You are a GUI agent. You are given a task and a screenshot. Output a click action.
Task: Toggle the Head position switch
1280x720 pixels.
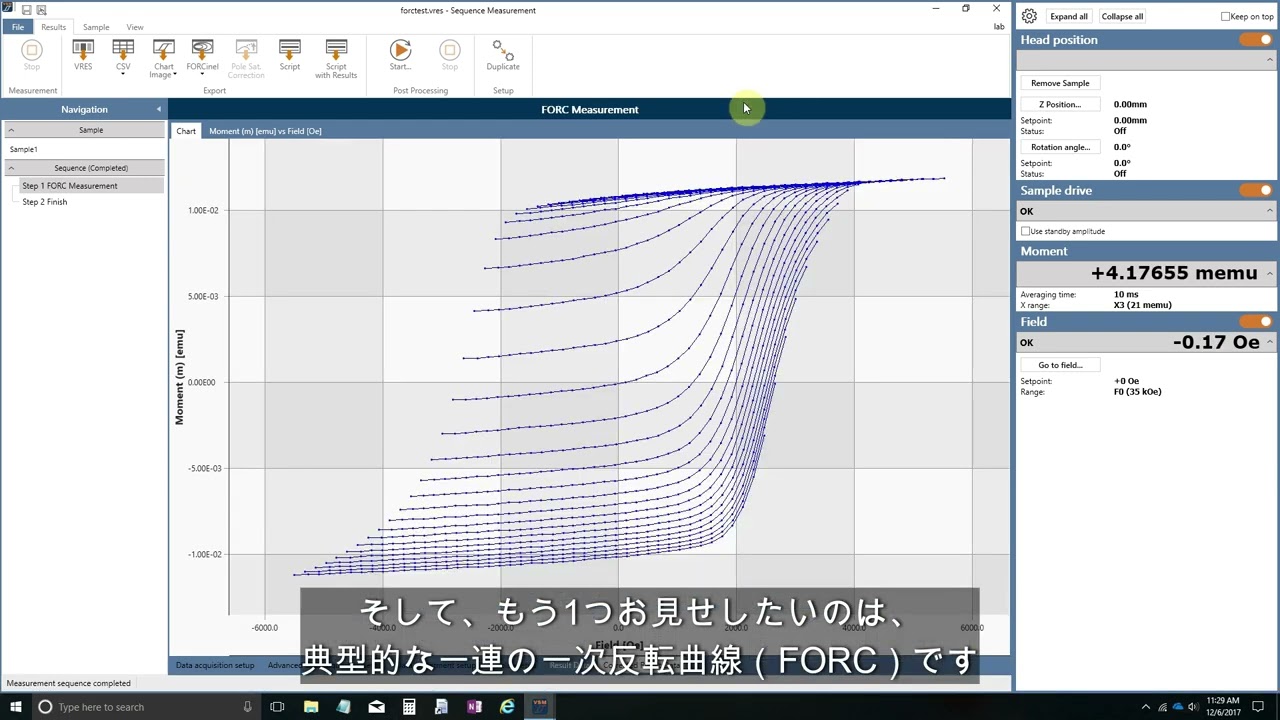point(1256,40)
